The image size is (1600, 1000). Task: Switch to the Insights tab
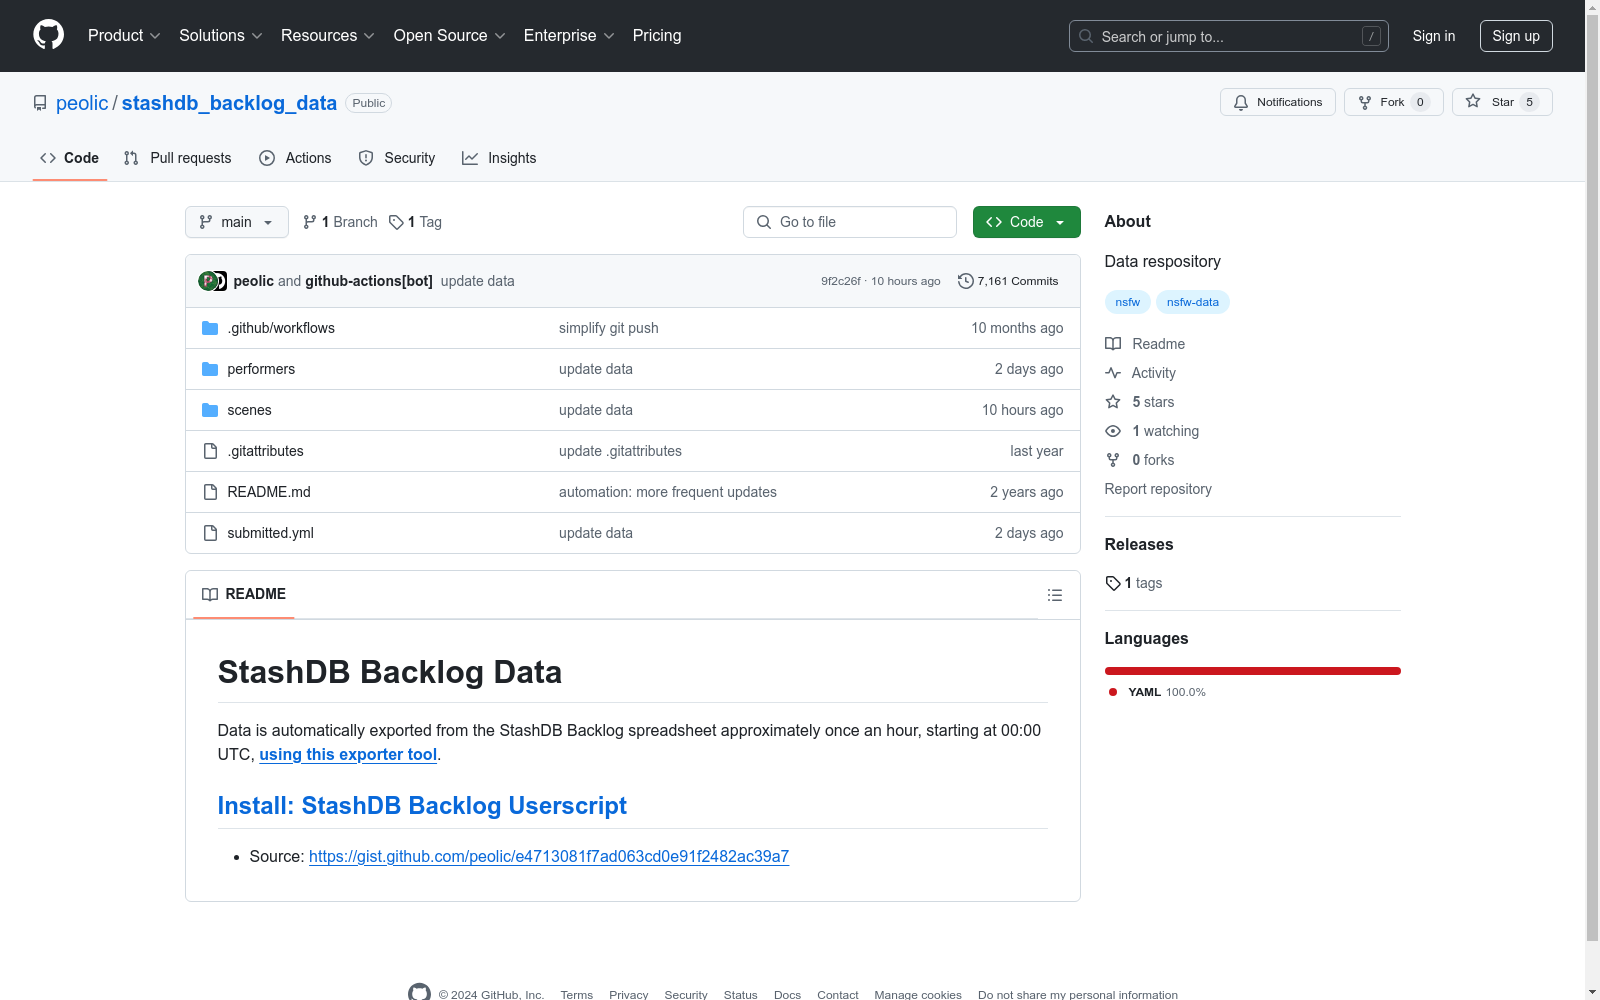499,158
